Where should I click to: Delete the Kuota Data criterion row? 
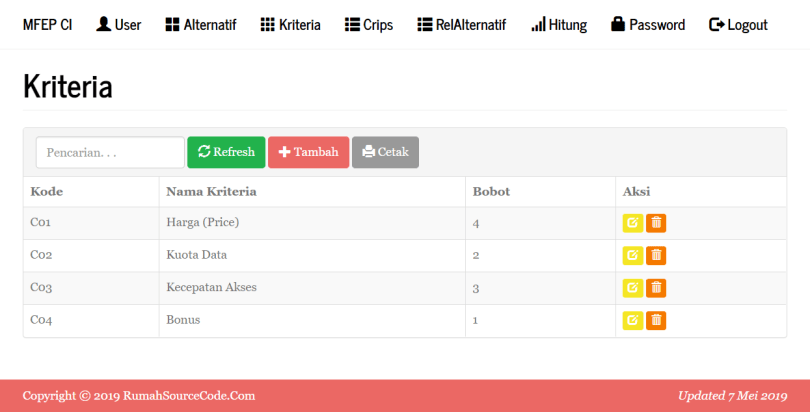[656, 255]
